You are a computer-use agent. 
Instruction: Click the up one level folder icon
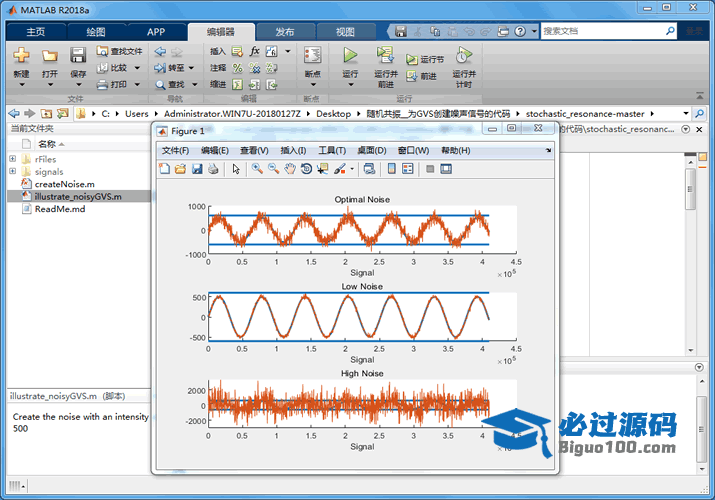click(x=46, y=113)
